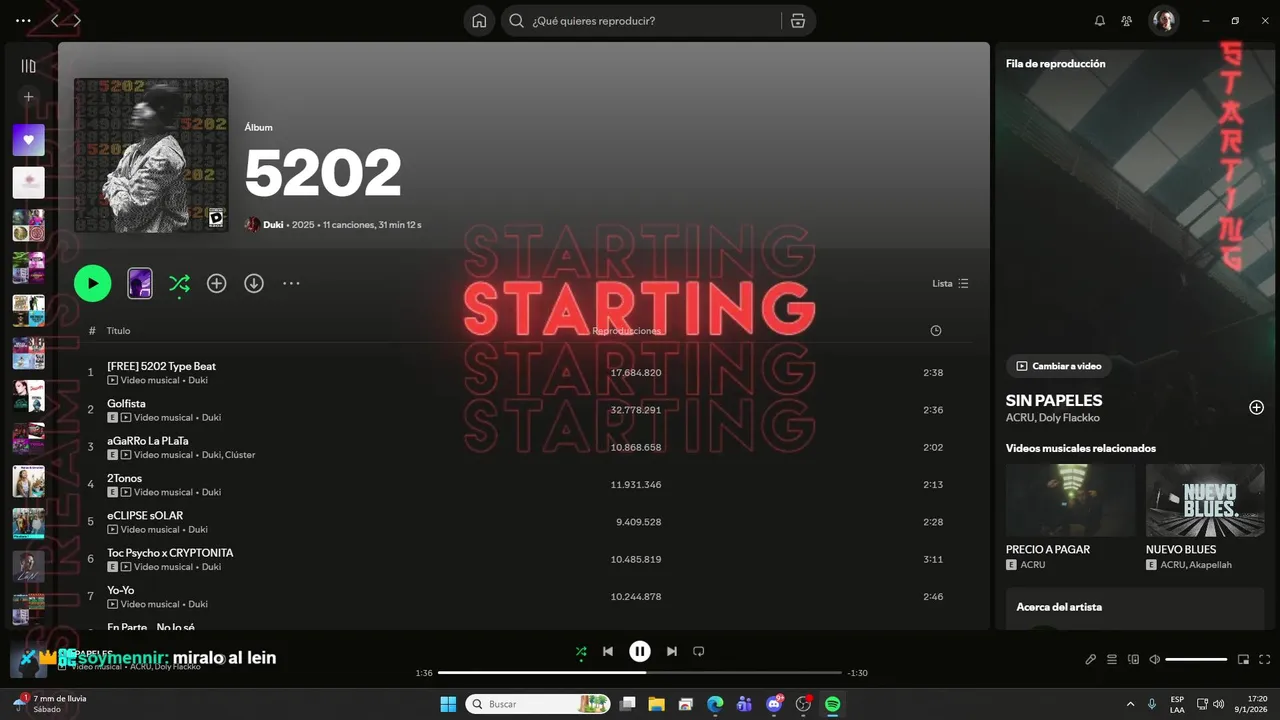1280x720 pixels.
Task: Save 5202 album to library
Action: click(216, 284)
